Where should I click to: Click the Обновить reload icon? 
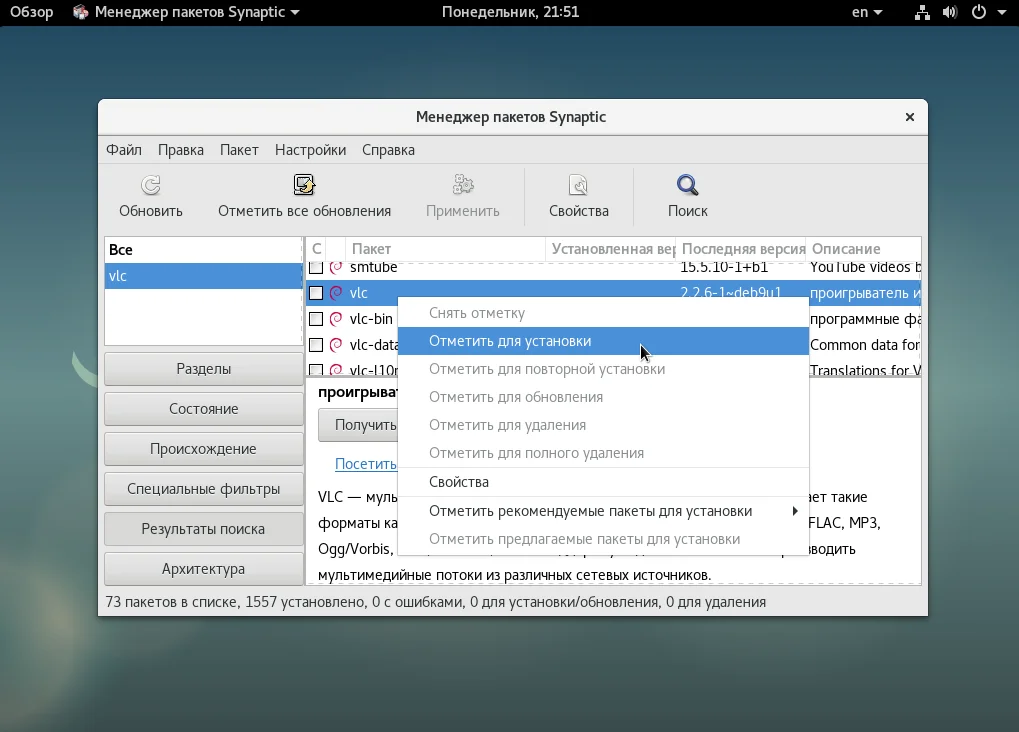point(151,186)
